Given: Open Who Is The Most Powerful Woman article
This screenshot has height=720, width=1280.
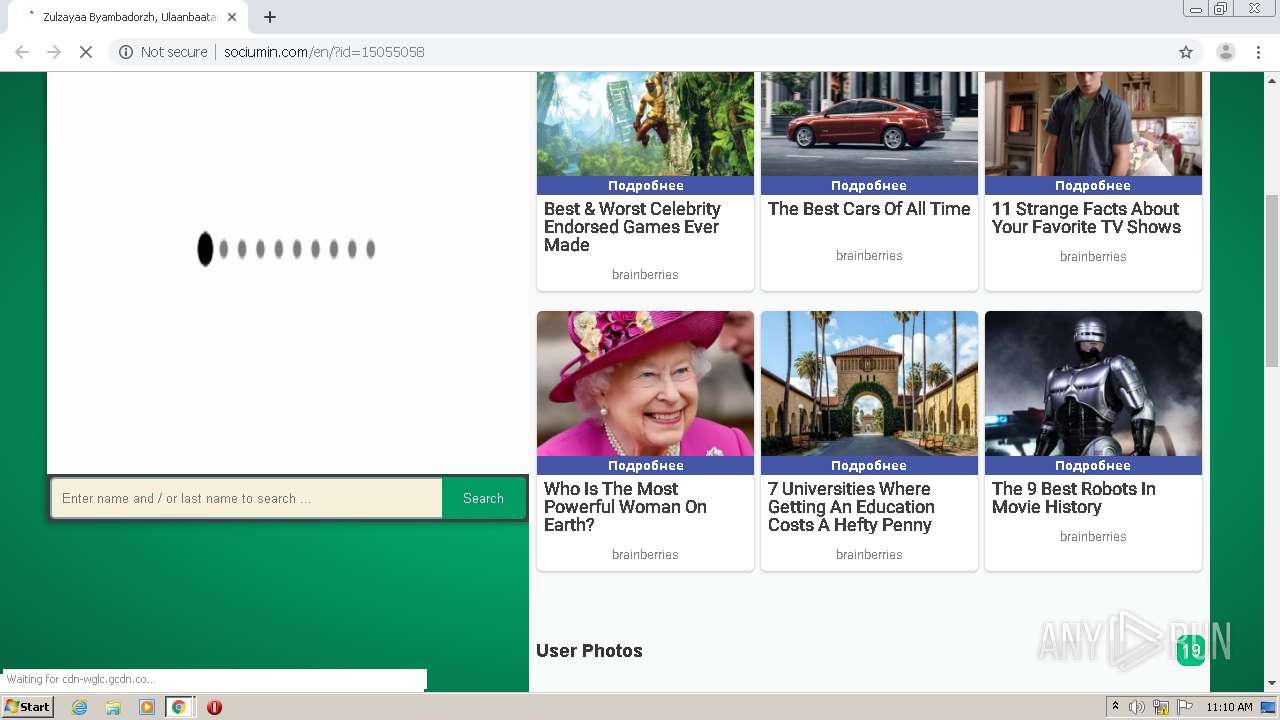Looking at the screenshot, I should click(625, 507).
